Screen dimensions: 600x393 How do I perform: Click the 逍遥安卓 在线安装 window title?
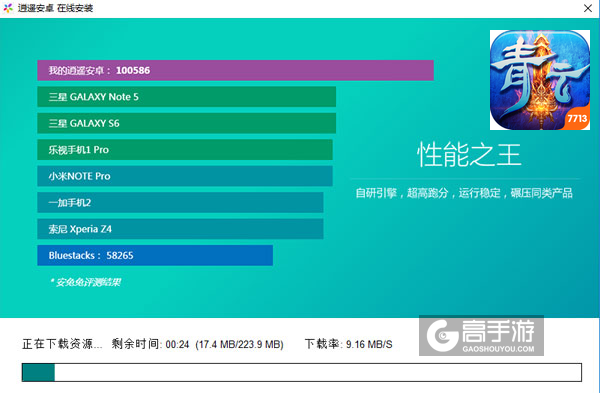pos(55,8)
